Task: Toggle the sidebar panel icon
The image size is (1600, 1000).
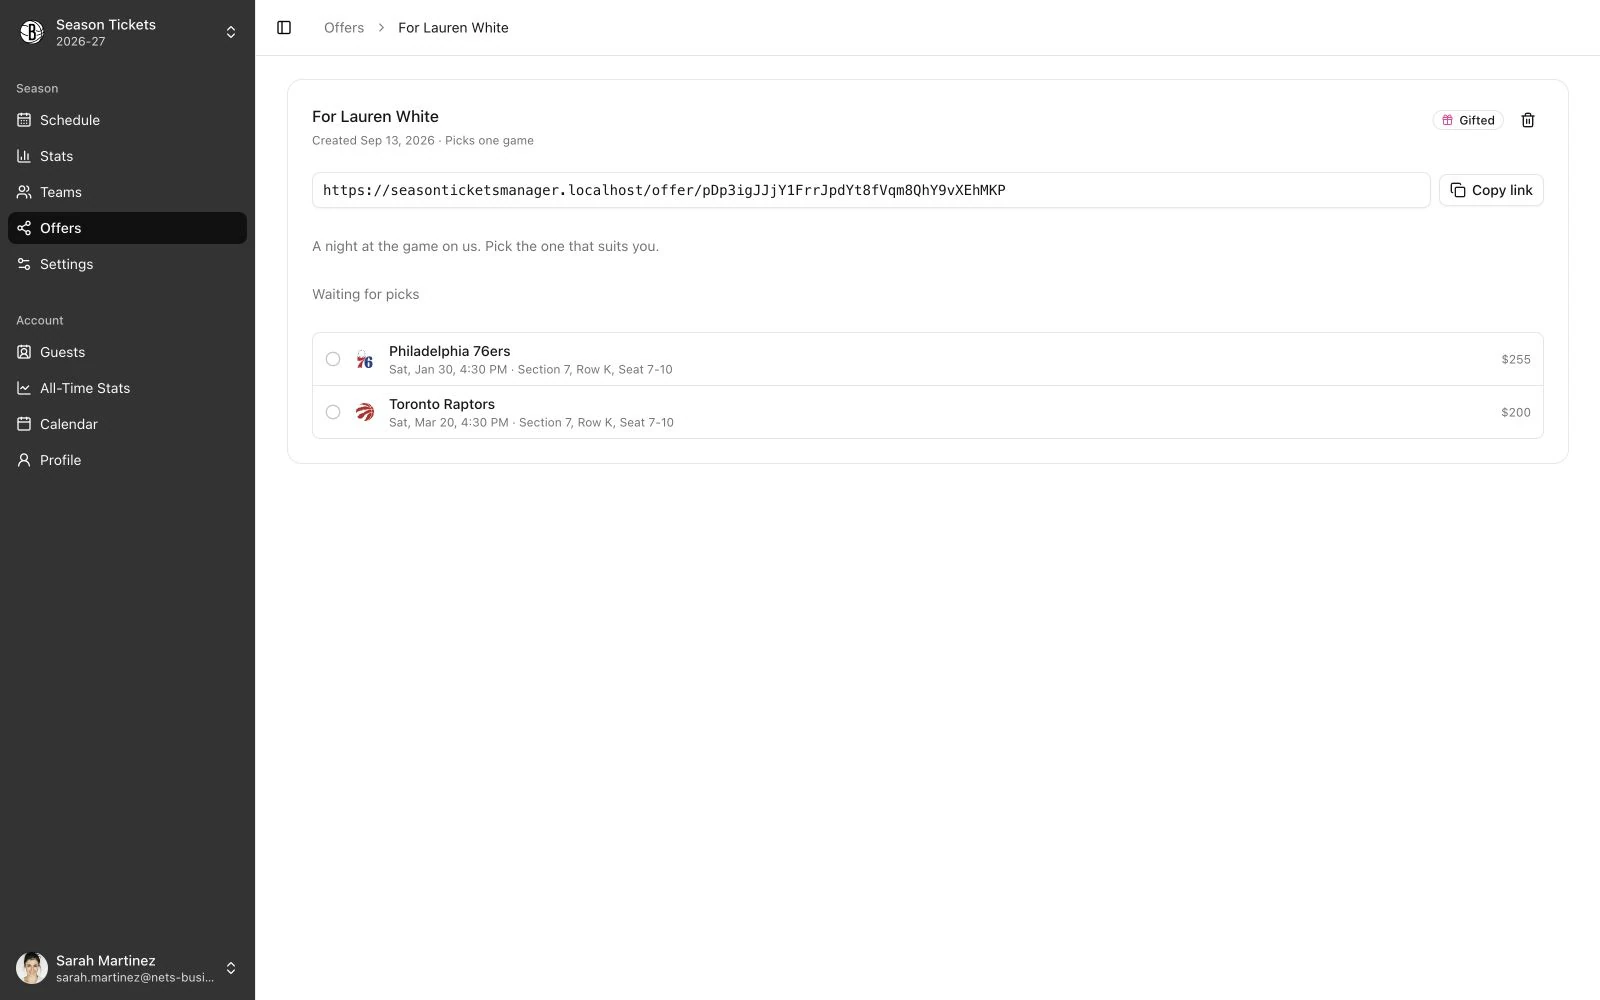Action: pos(284,28)
